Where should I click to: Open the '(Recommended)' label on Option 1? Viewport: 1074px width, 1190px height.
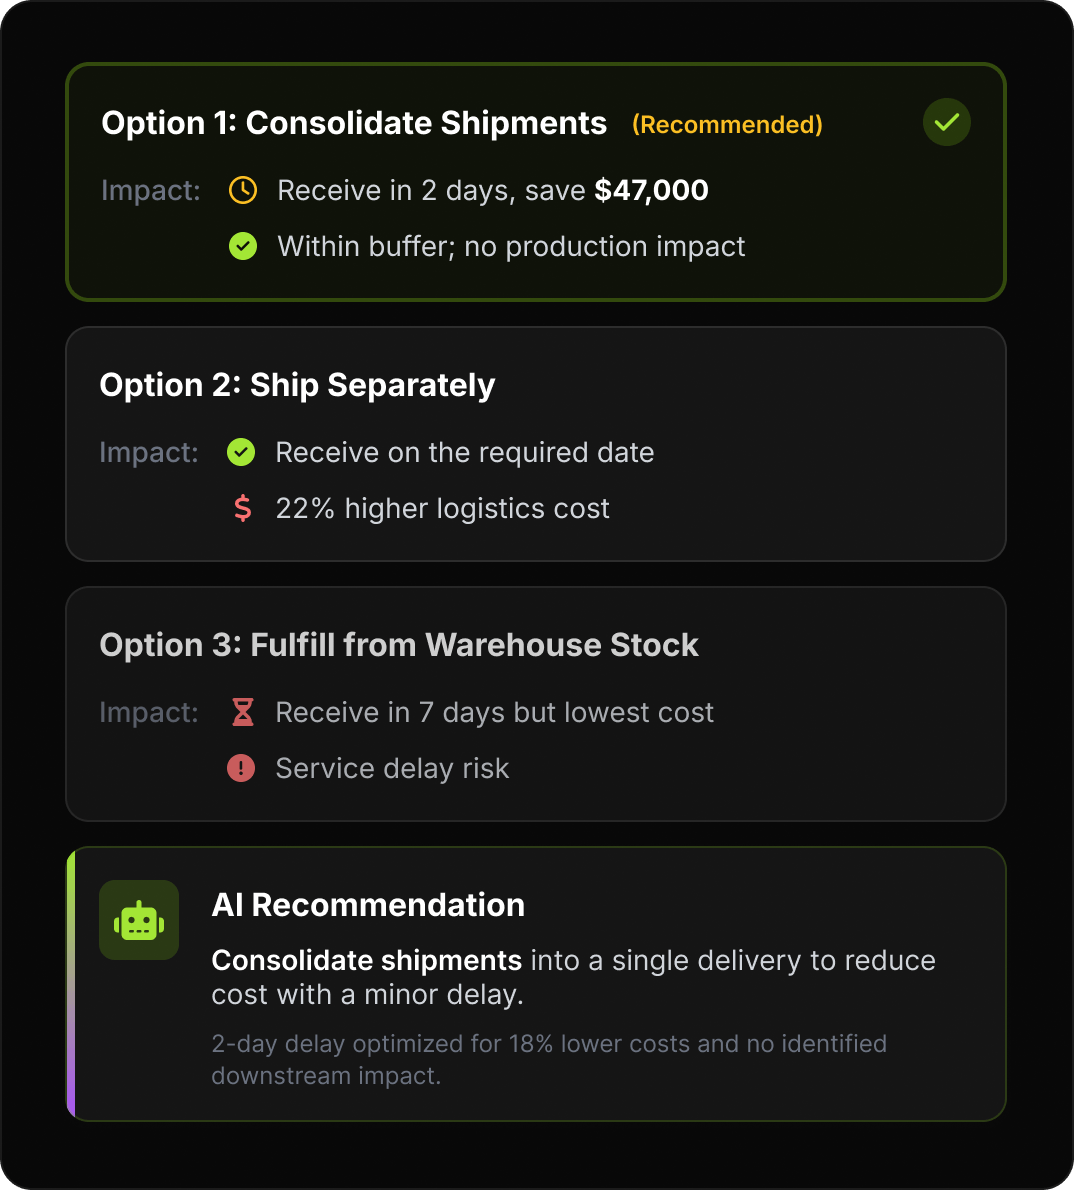click(x=727, y=124)
